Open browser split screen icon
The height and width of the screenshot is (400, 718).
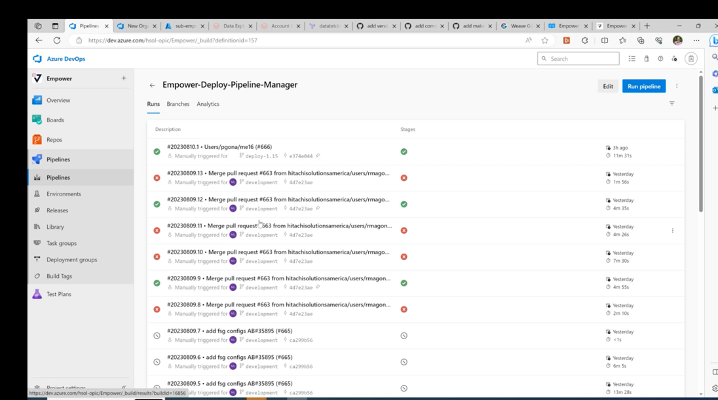click(604, 40)
